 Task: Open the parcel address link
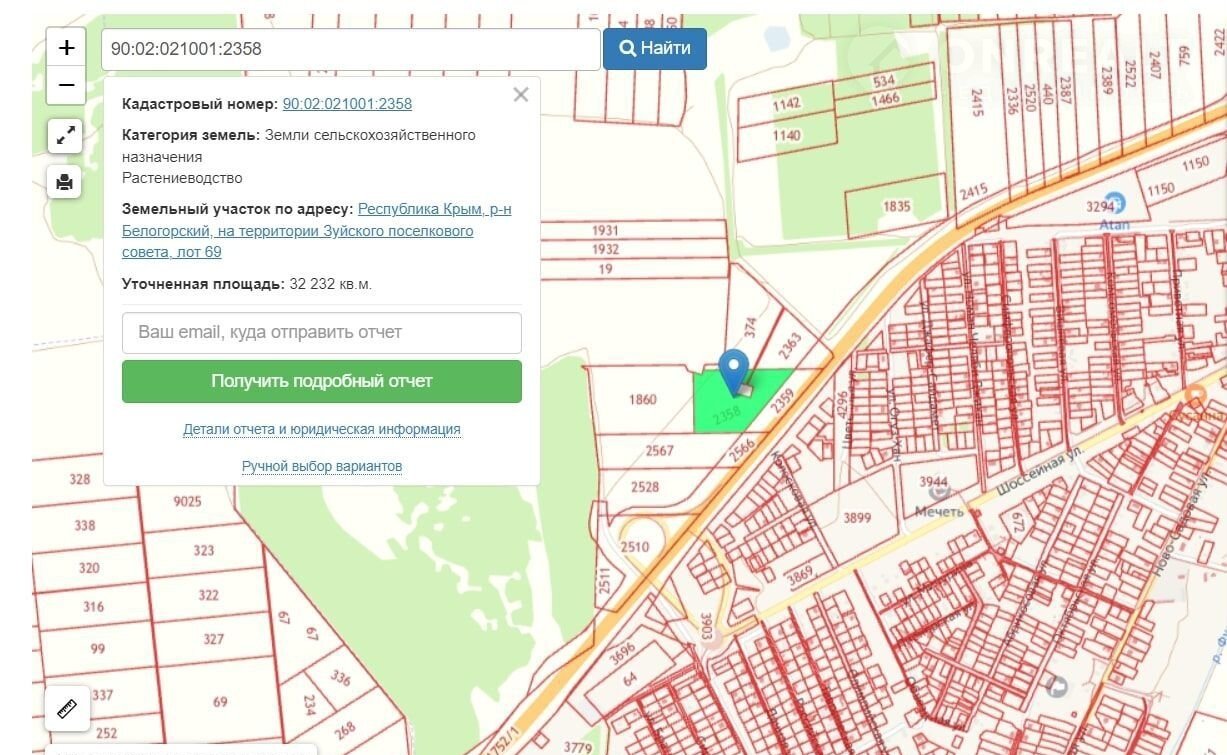(316, 231)
